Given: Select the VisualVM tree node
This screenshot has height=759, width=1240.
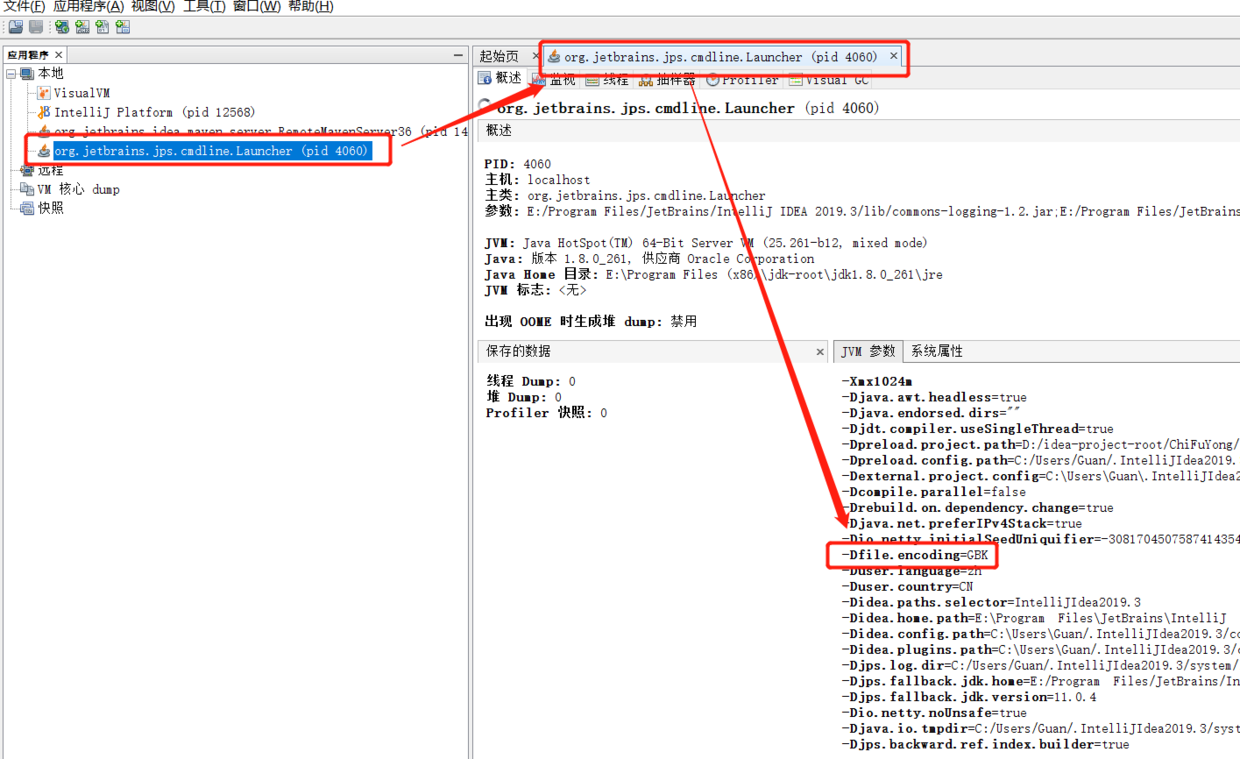Looking at the screenshot, I should [82, 93].
